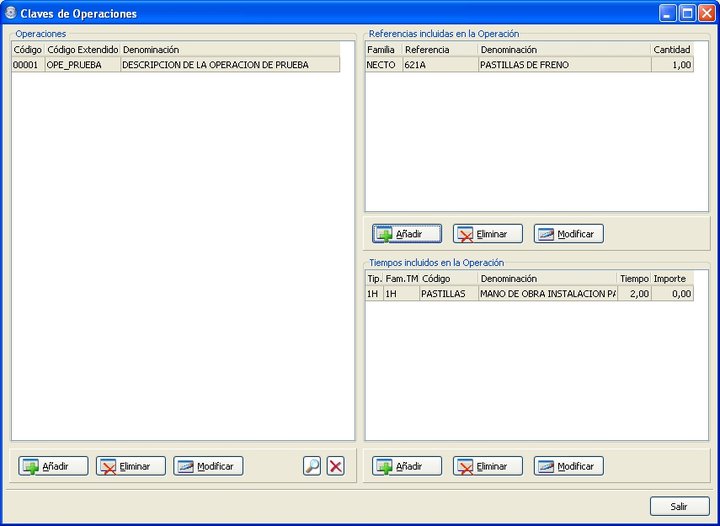720x526 pixels.
Task: Add a new operation with Añadir
Action: point(53,466)
